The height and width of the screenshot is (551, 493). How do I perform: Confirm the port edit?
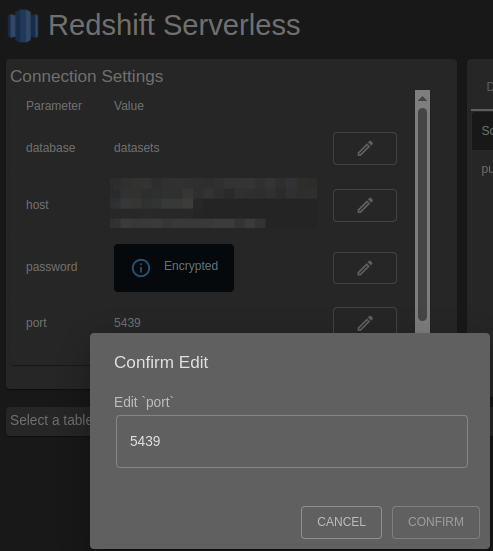(x=436, y=522)
